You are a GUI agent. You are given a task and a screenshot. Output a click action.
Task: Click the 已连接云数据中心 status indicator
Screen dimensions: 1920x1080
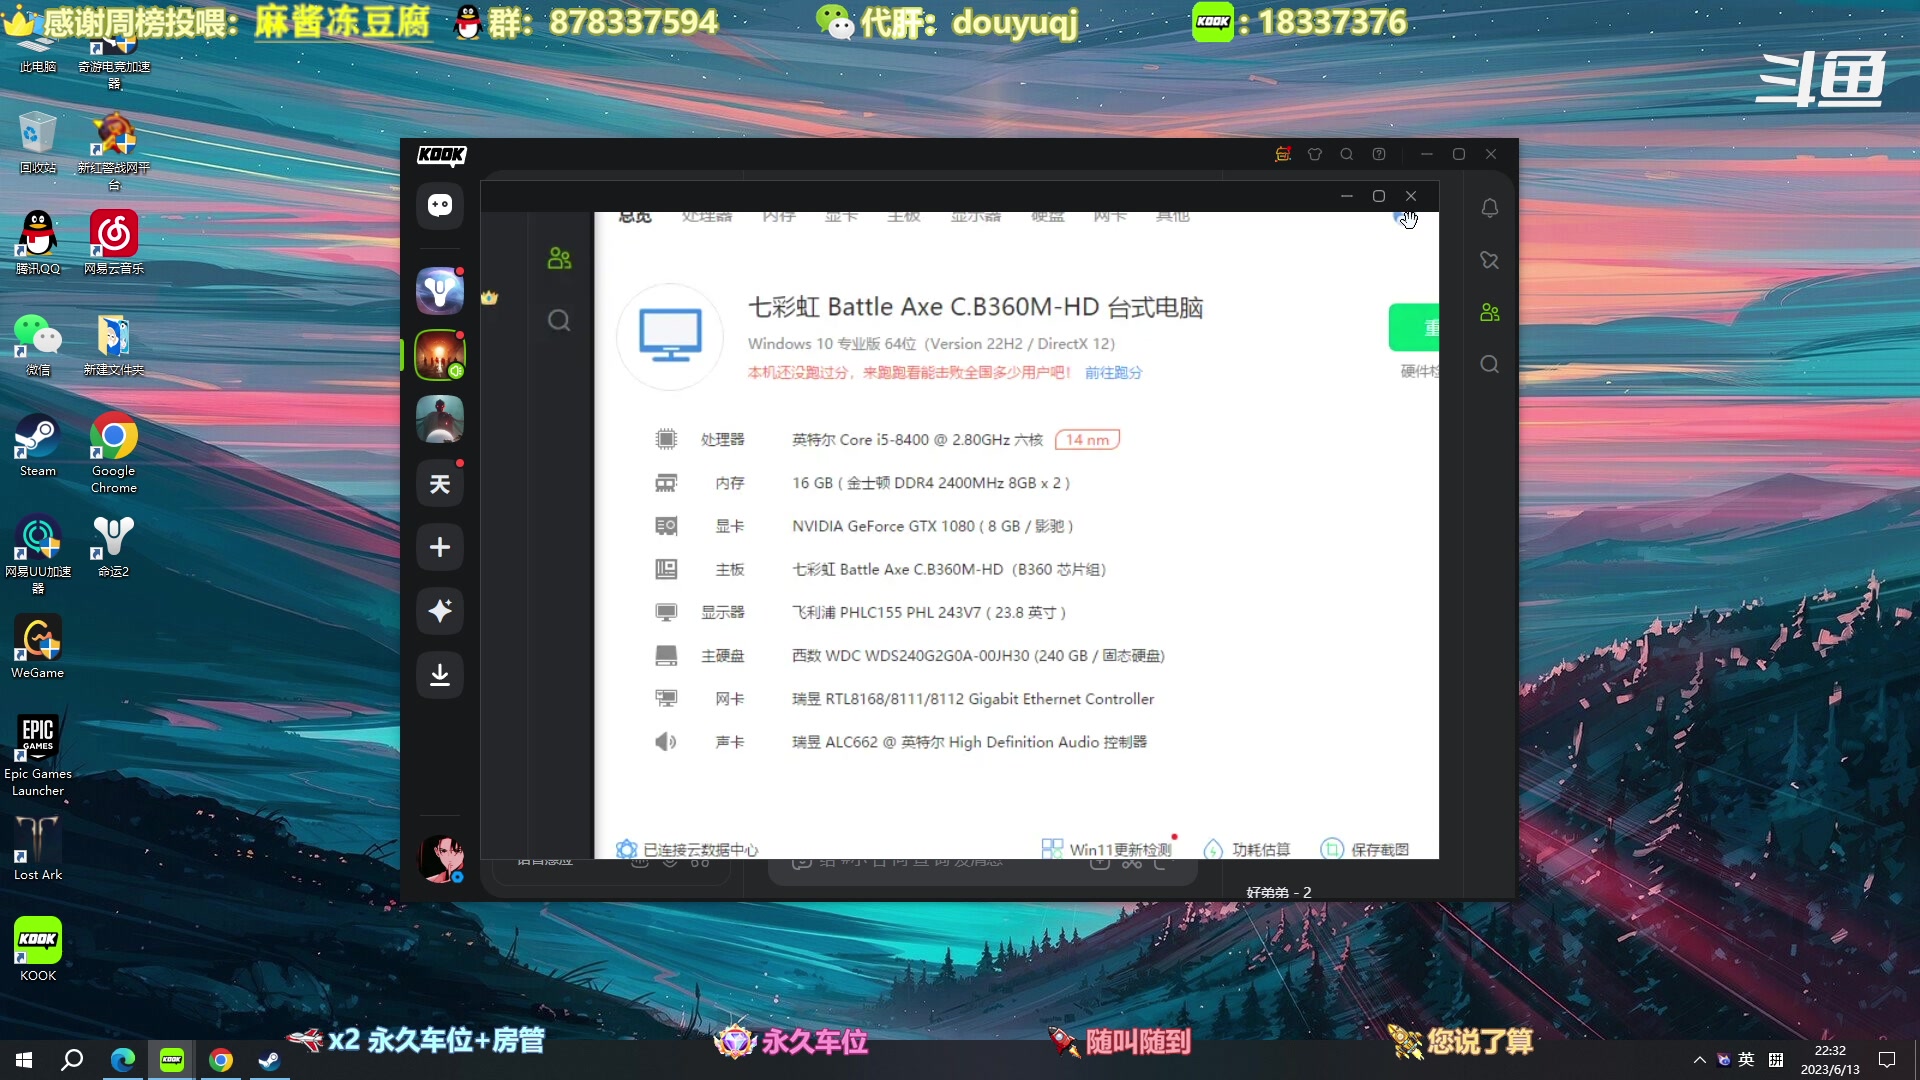687,848
